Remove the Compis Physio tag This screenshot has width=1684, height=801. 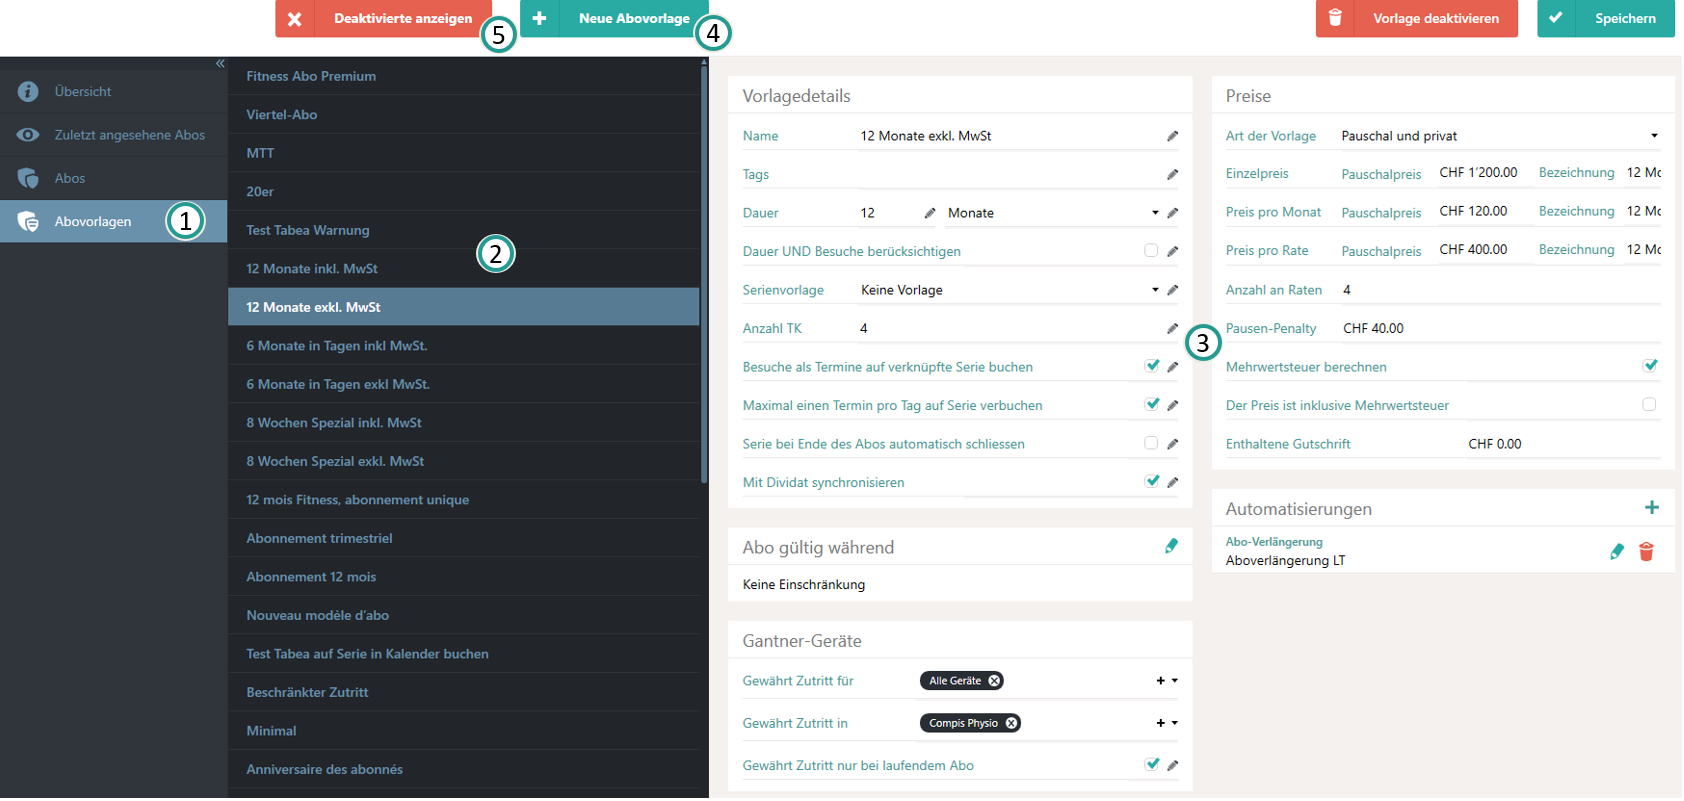click(1011, 723)
